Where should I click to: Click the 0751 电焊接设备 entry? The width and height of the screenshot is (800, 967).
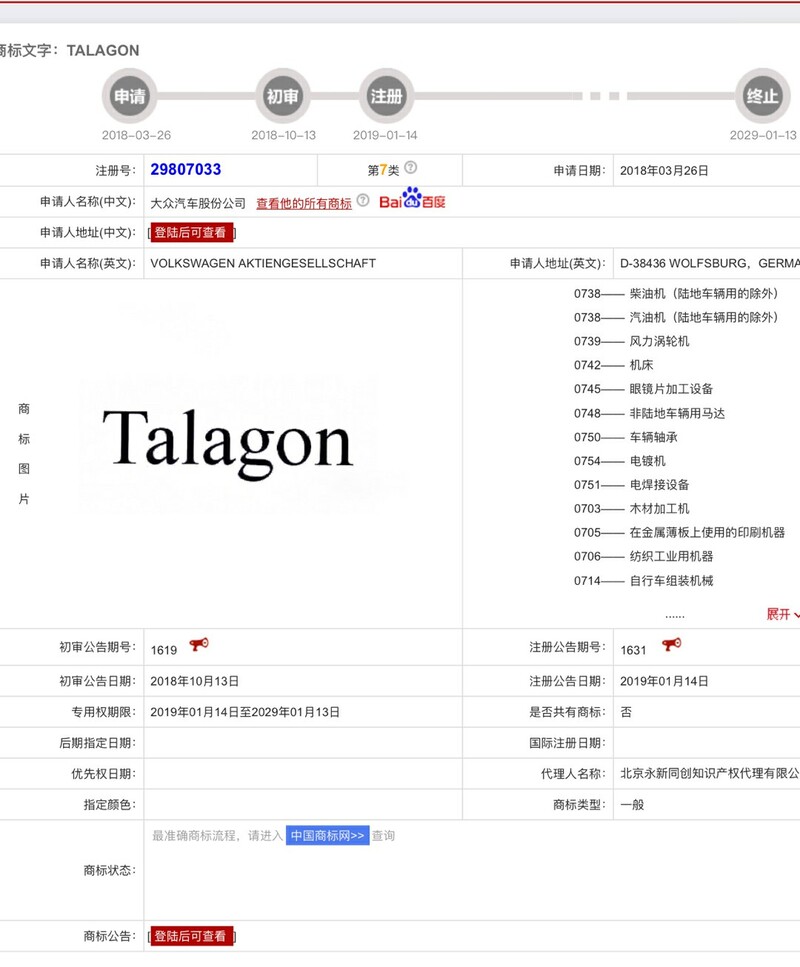point(632,485)
